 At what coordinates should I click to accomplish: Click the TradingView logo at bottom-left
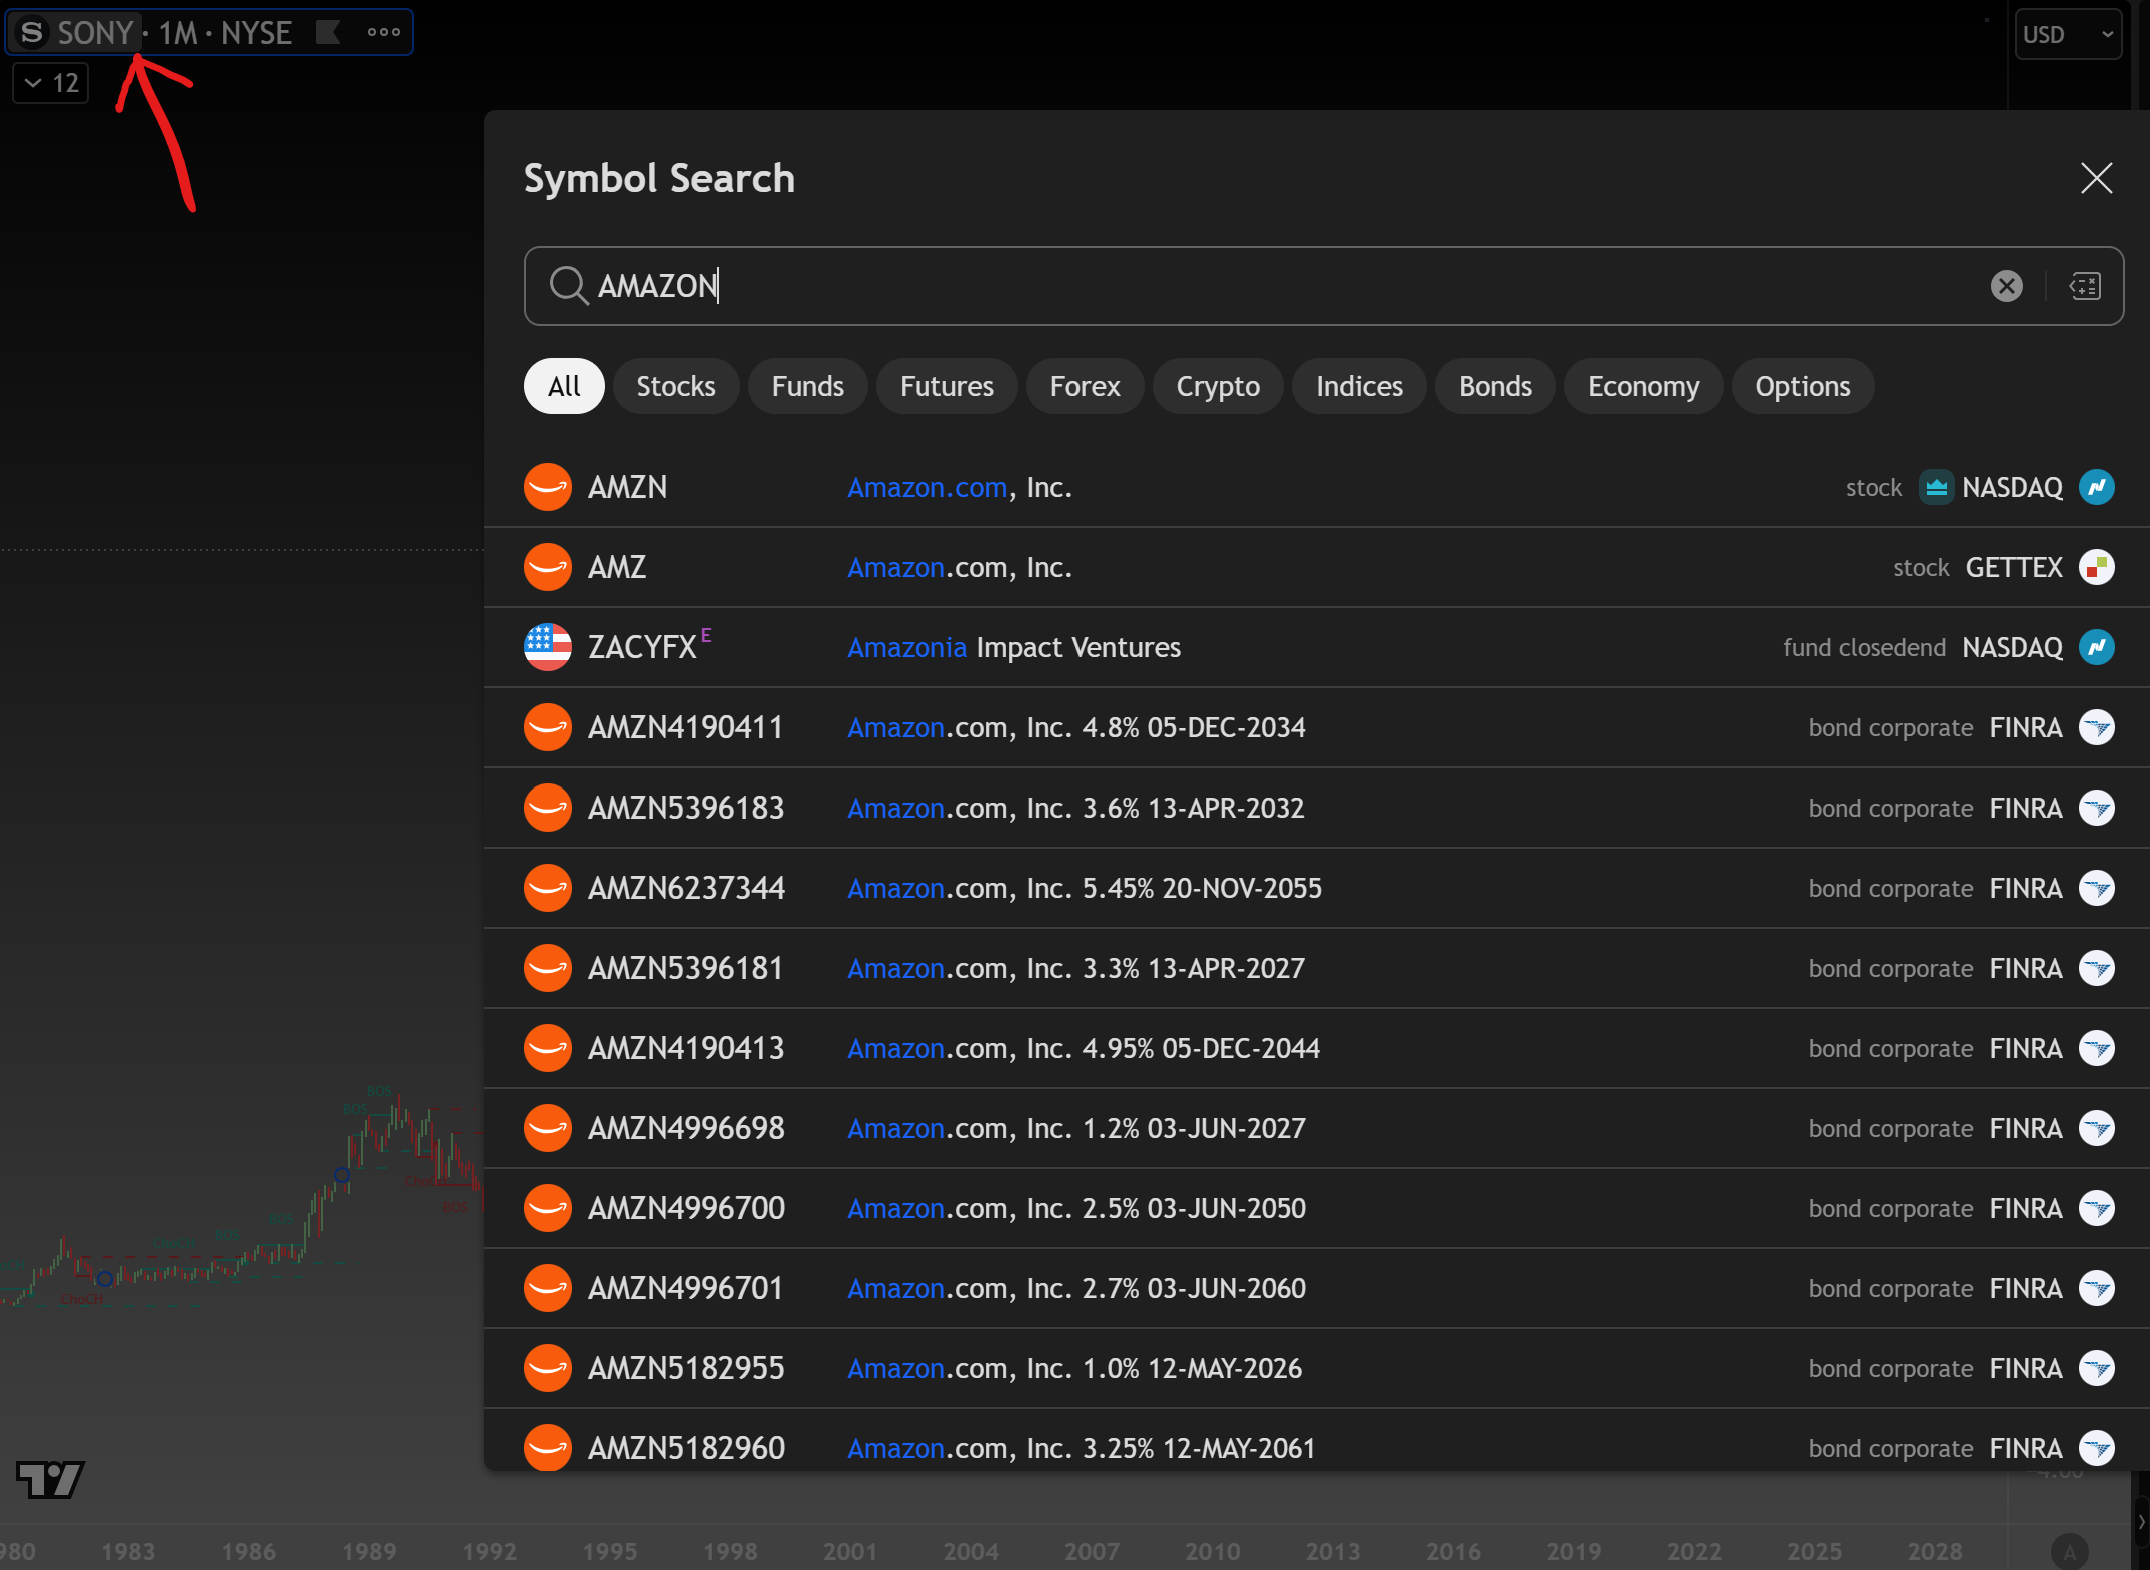click(50, 1479)
